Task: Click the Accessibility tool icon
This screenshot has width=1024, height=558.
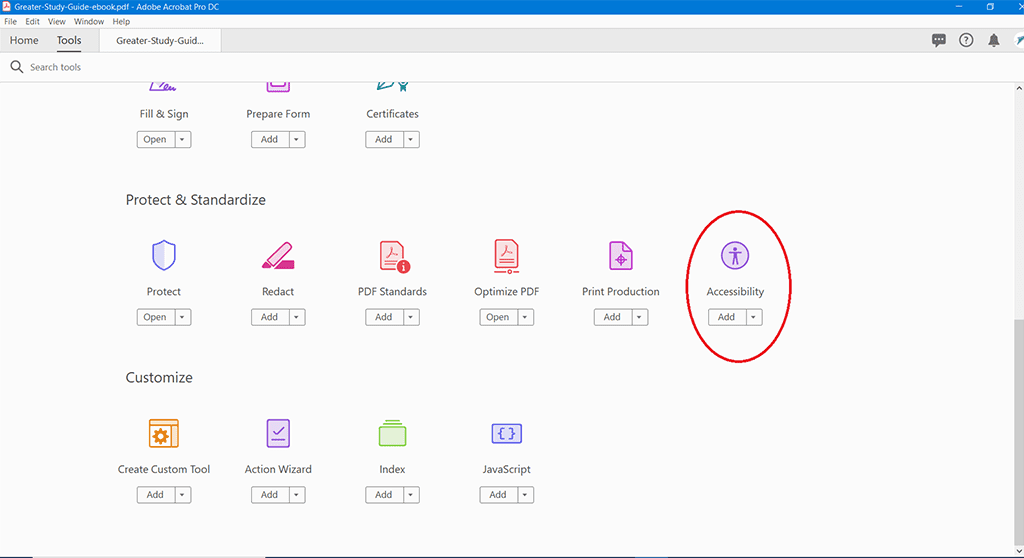Action: (735, 256)
